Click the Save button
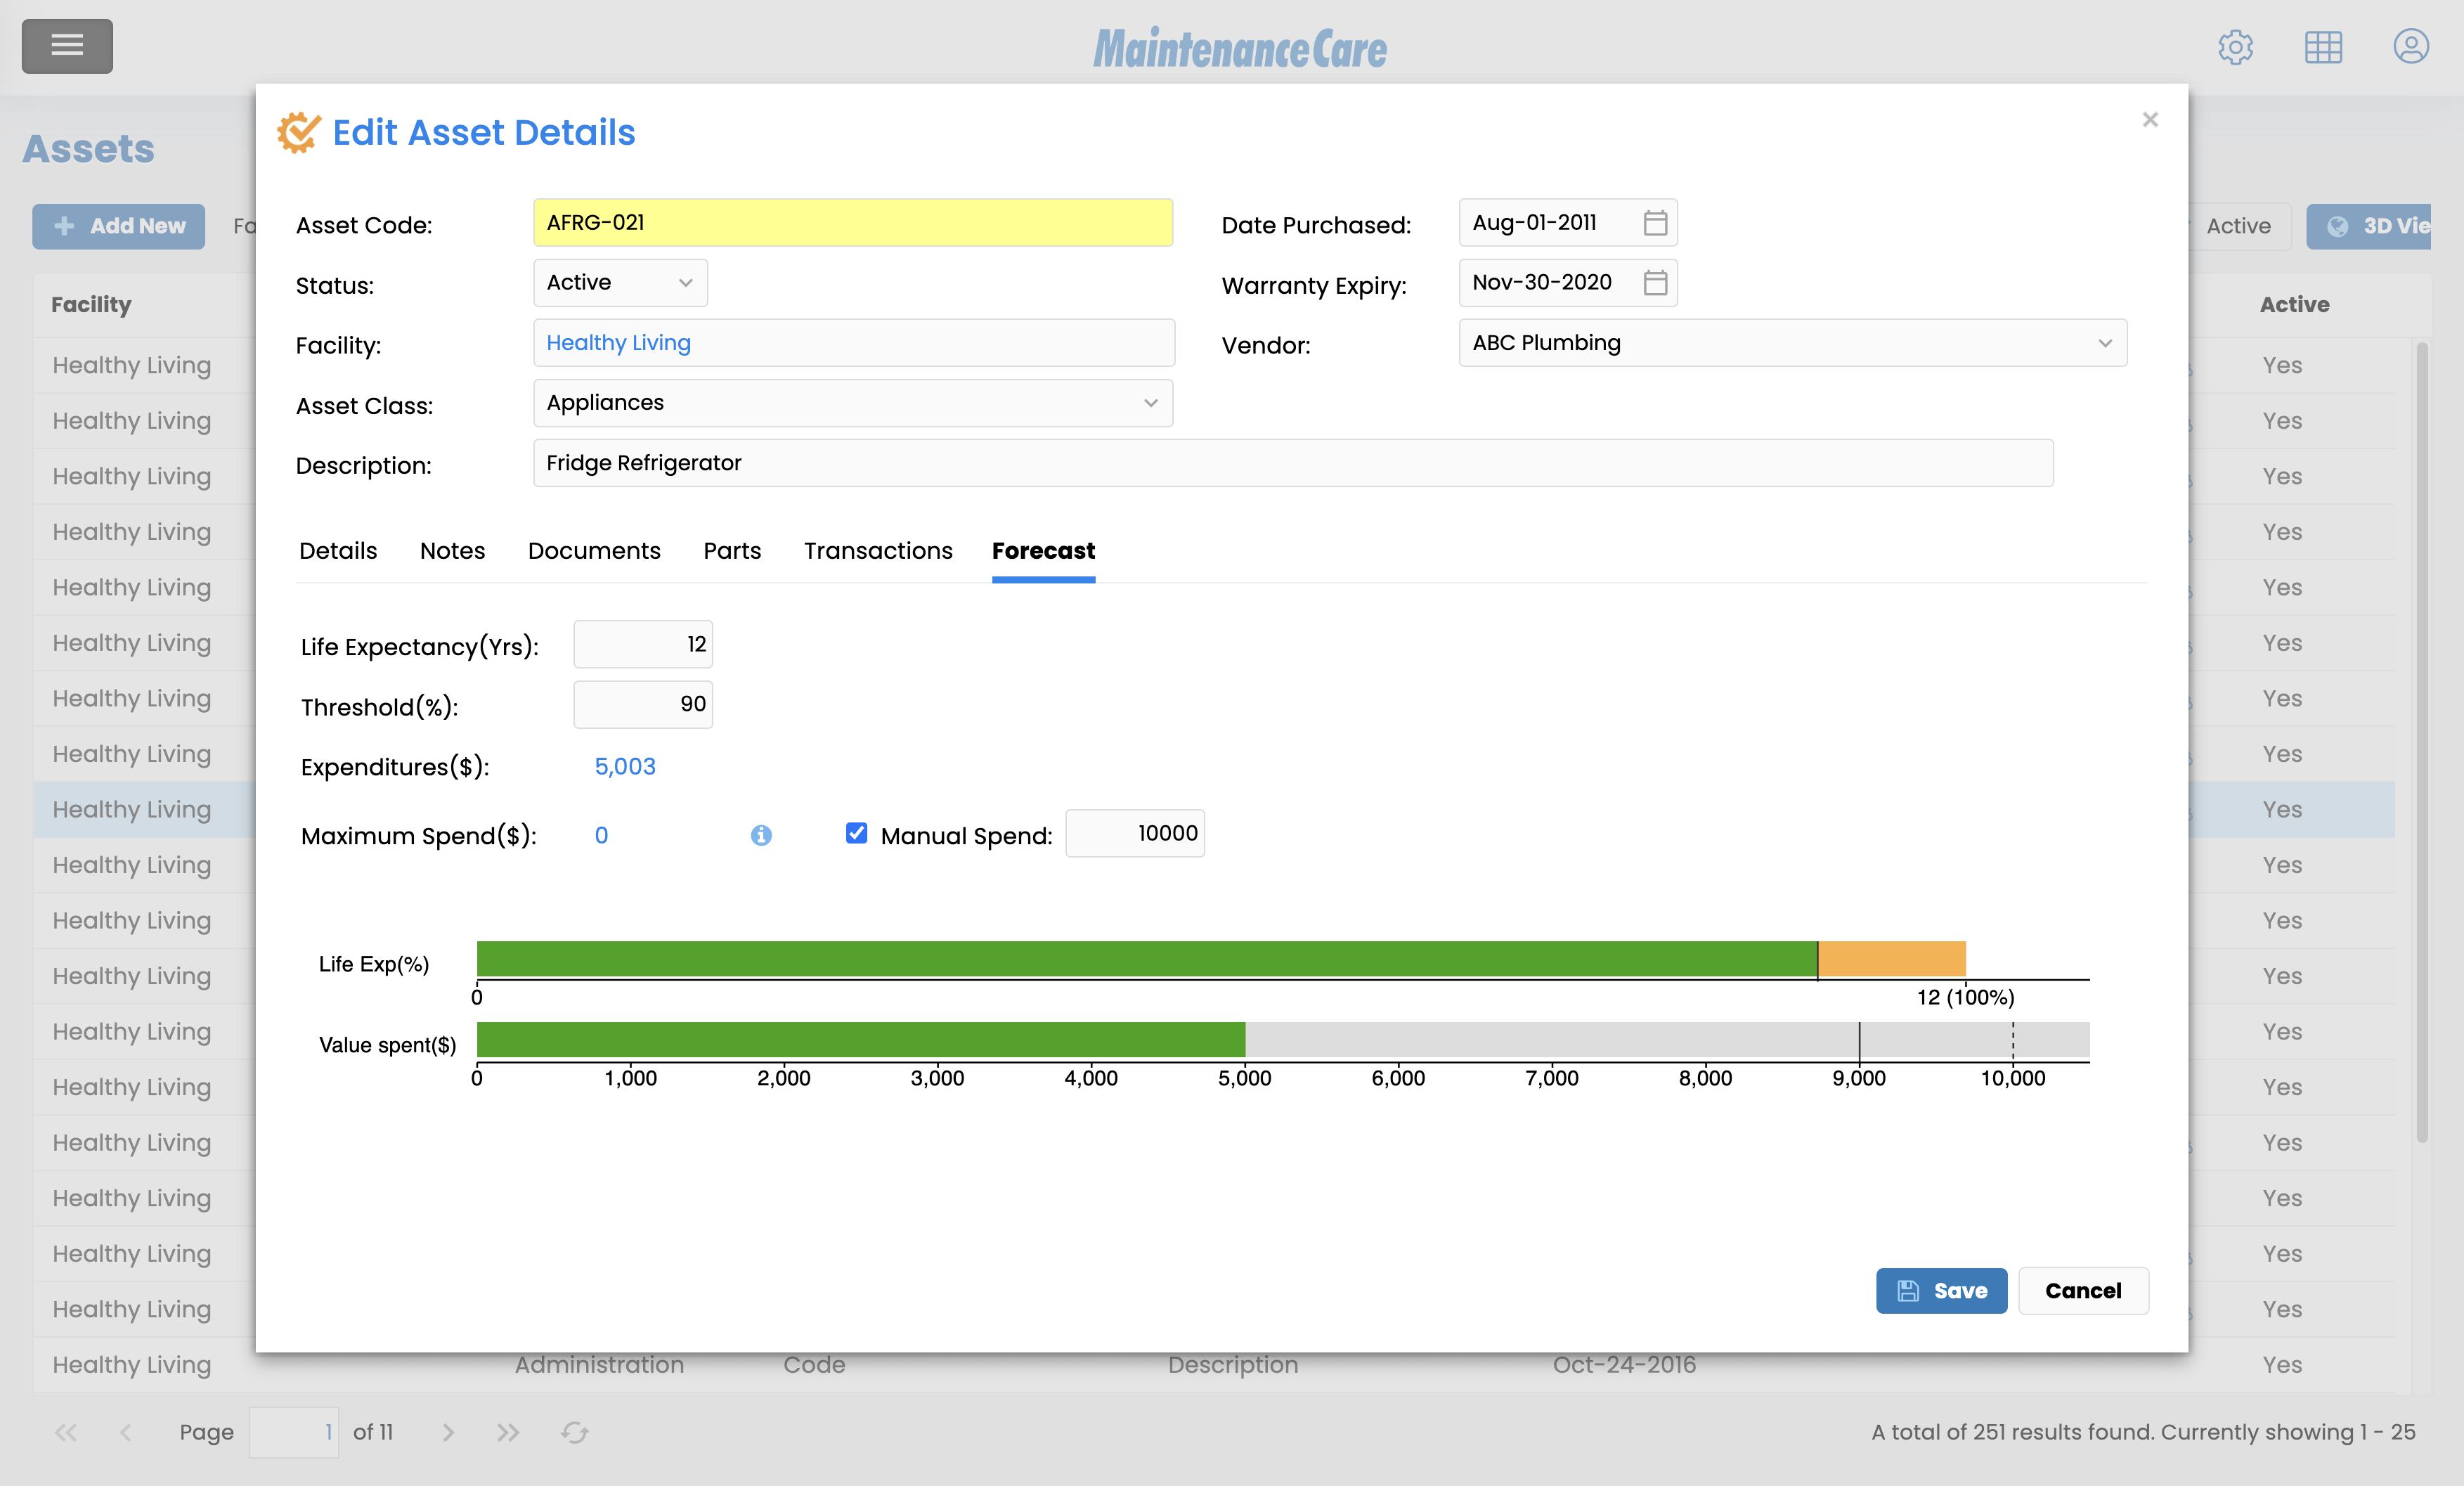 point(1940,1290)
